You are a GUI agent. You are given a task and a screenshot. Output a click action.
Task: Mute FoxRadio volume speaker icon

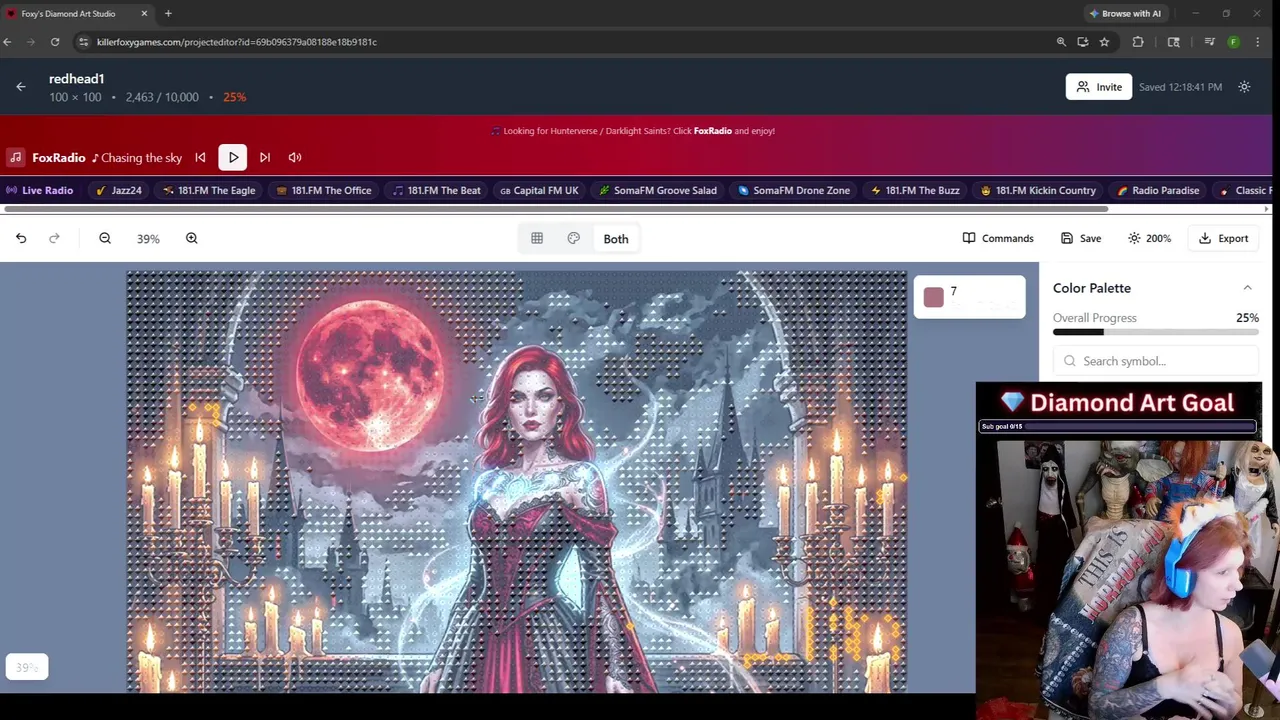point(295,157)
